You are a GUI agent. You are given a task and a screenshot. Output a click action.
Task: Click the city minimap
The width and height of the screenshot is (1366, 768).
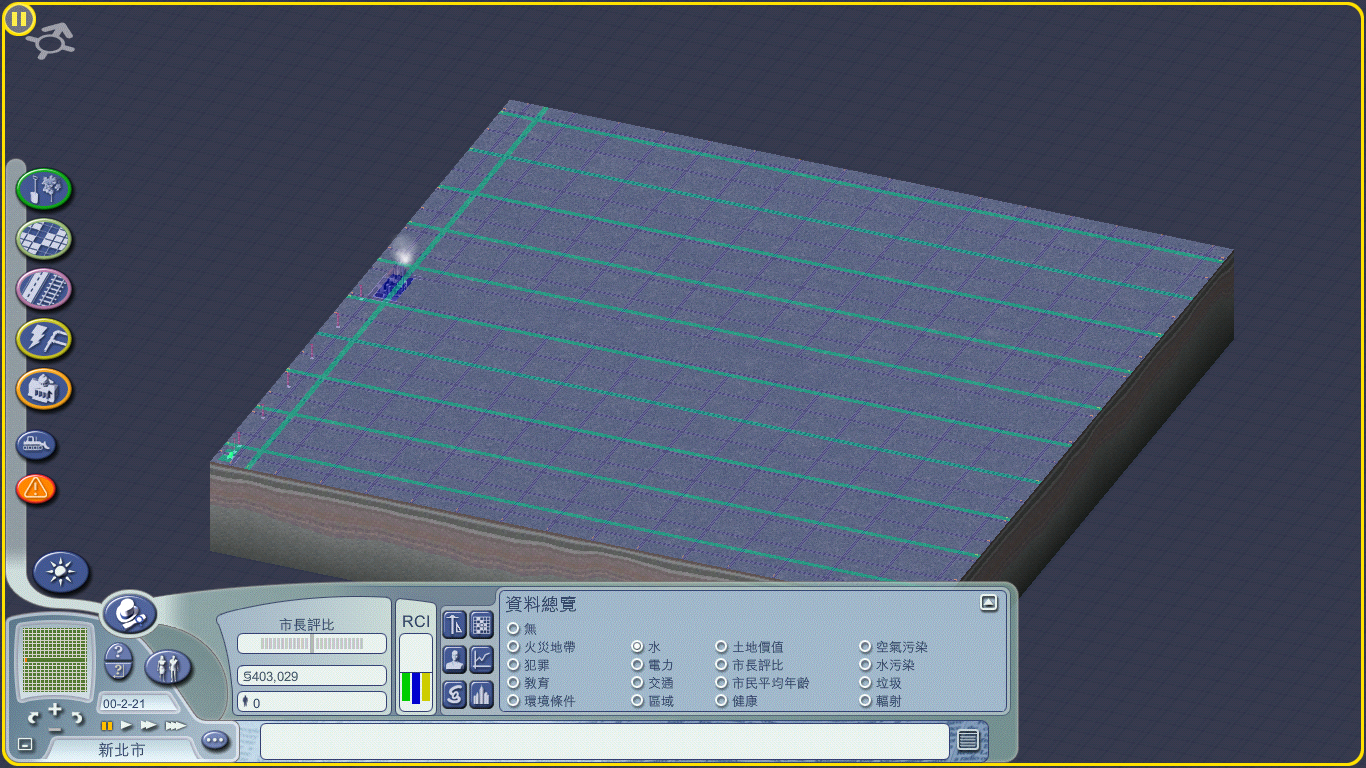coord(55,660)
